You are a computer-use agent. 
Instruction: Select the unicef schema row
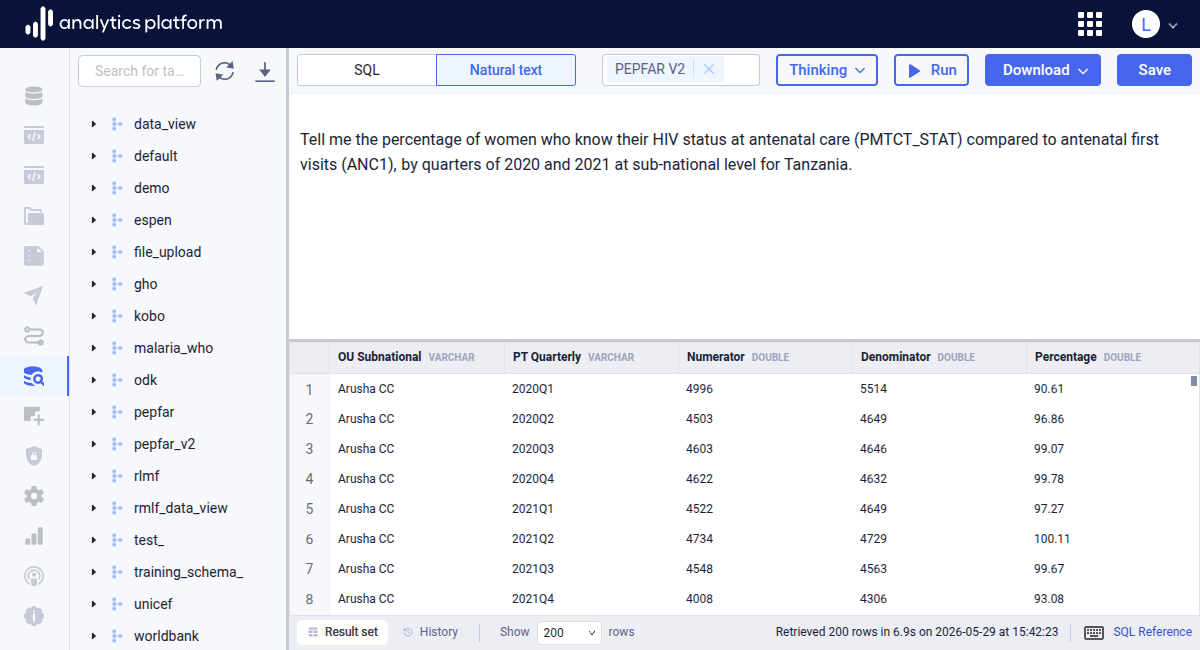pyautogui.click(x=178, y=604)
